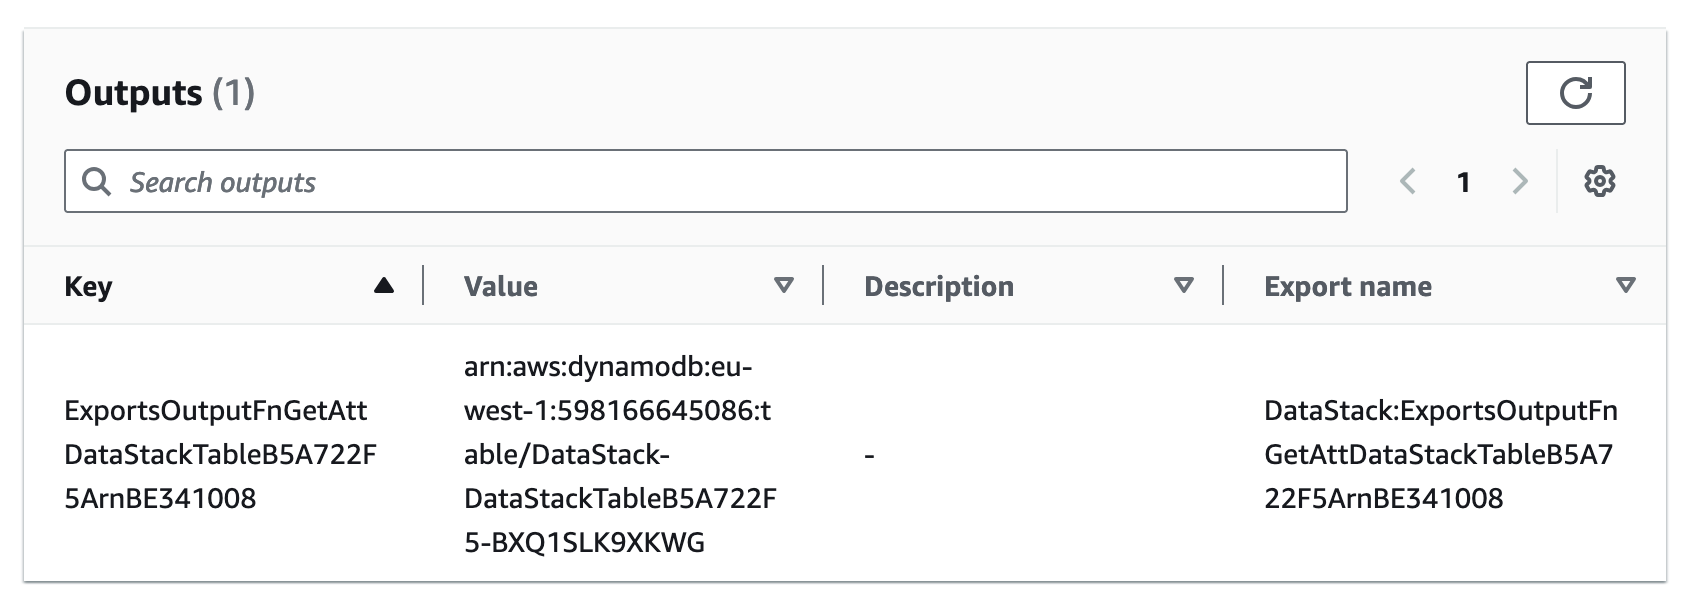Click the sort triangle beside Description header
The height and width of the screenshot is (612, 1694).
pos(1184,287)
